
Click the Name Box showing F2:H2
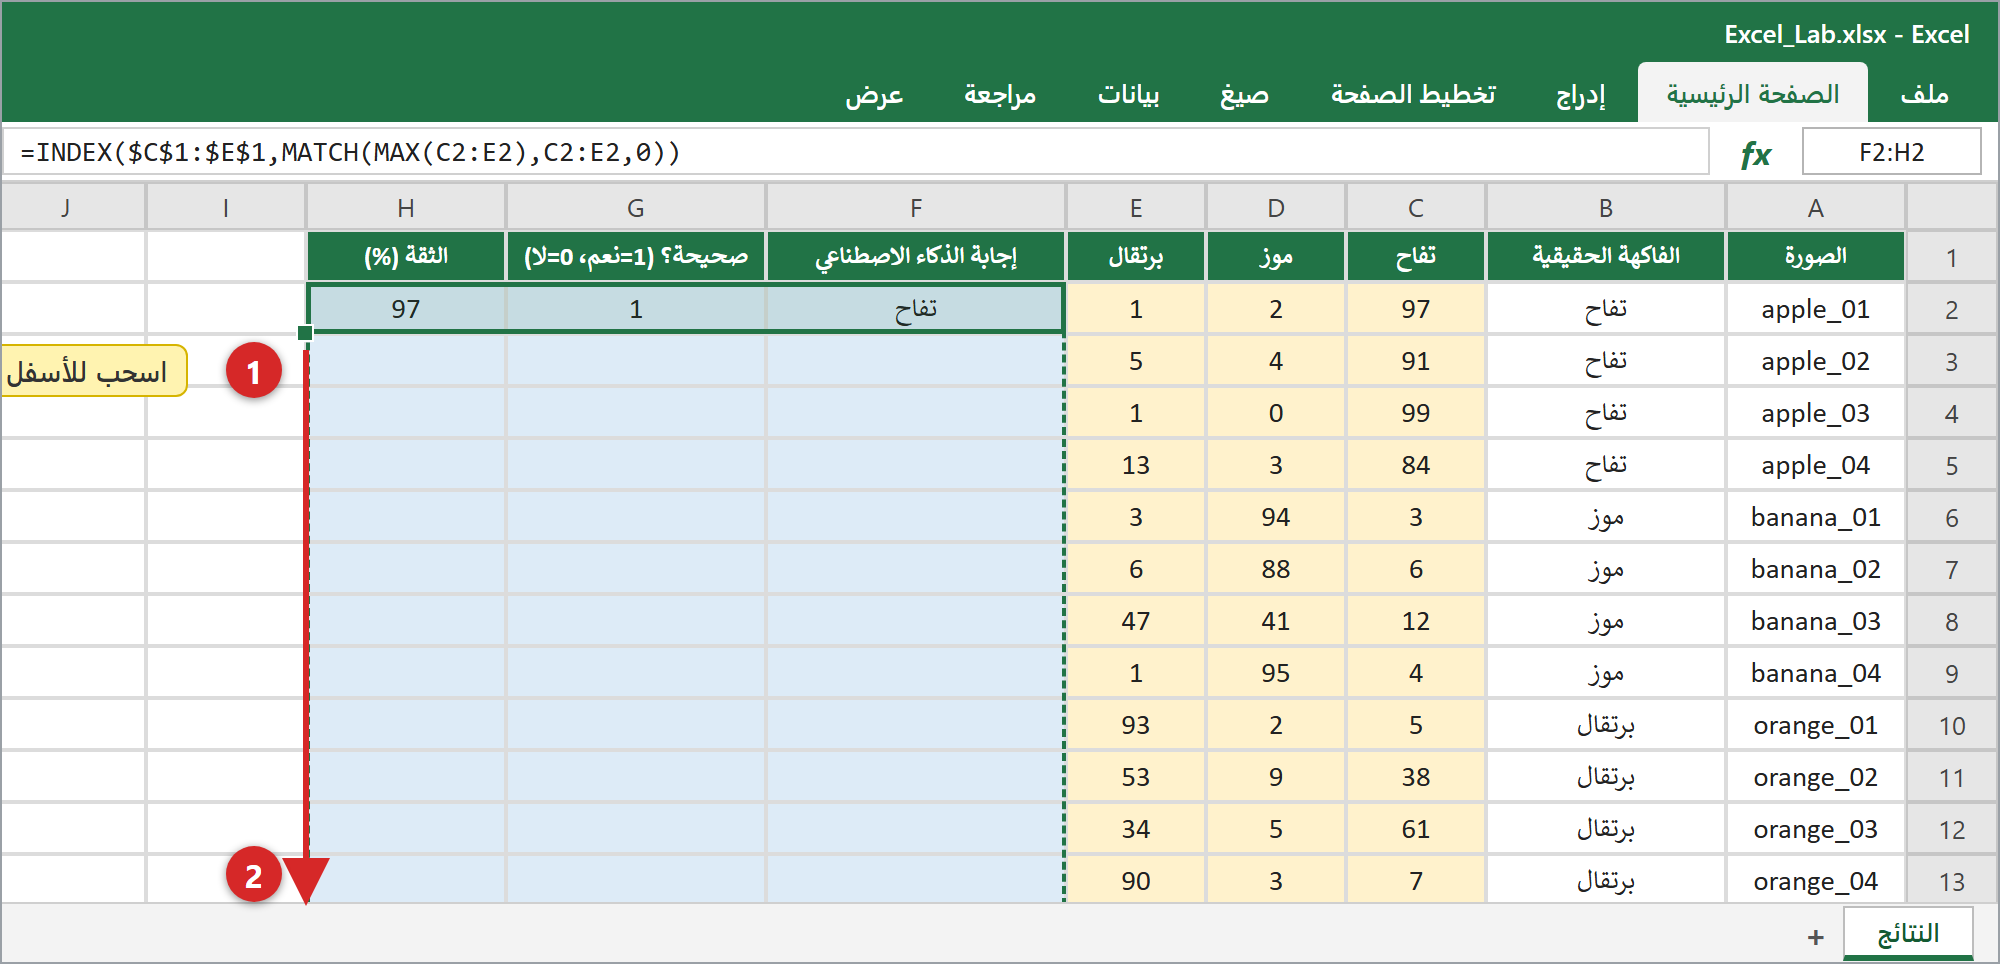1891,152
